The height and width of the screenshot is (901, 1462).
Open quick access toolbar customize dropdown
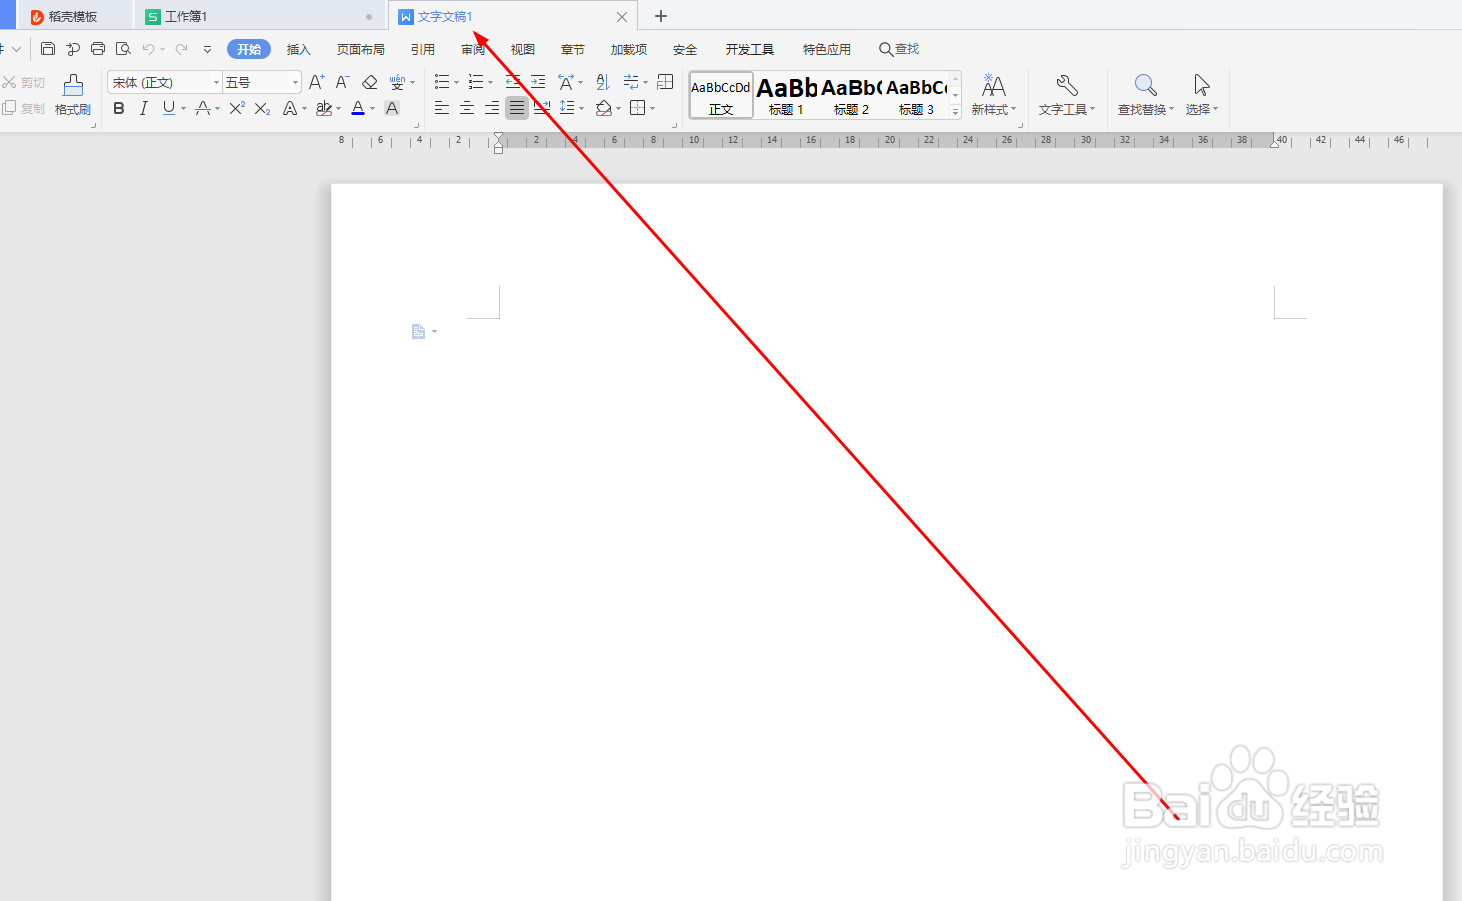coord(207,49)
